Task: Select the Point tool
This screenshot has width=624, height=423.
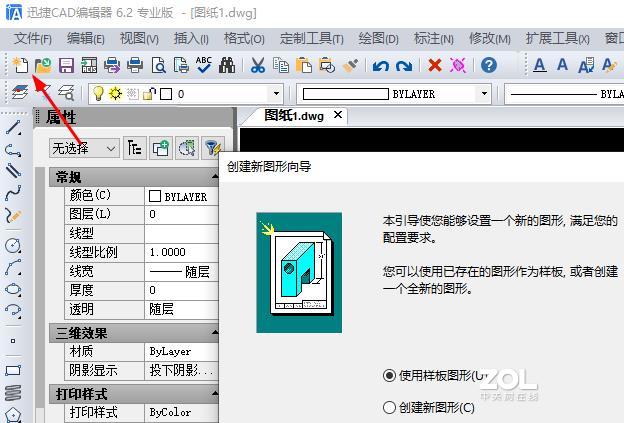Action: [x=13, y=341]
